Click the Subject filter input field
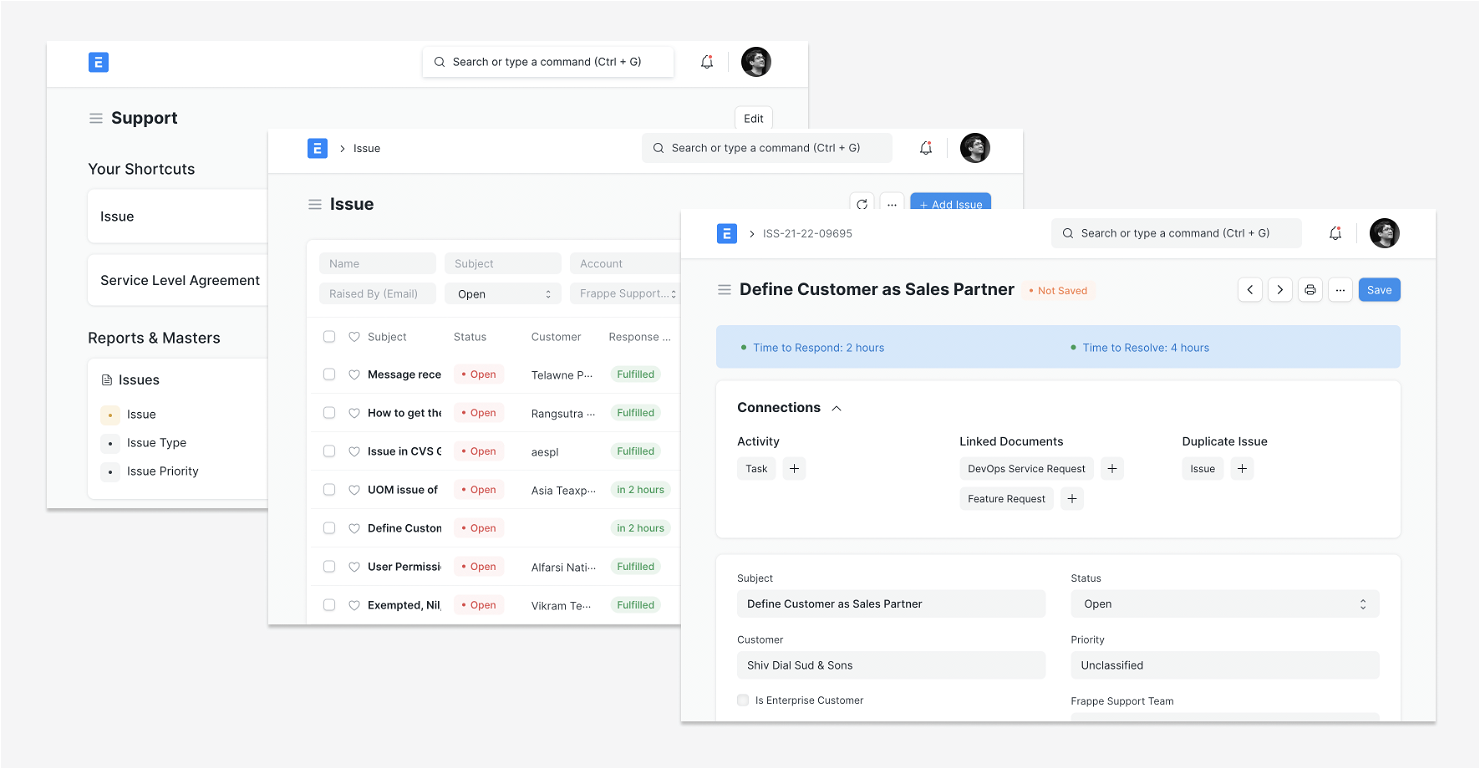The height and width of the screenshot is (769, 1480). point(503,262)
